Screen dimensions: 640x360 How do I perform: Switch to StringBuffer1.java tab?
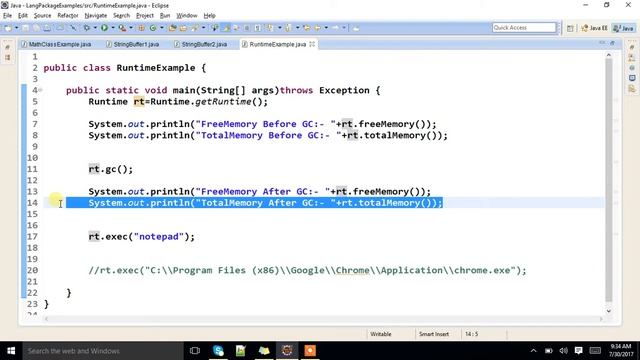tap(133, 44)
